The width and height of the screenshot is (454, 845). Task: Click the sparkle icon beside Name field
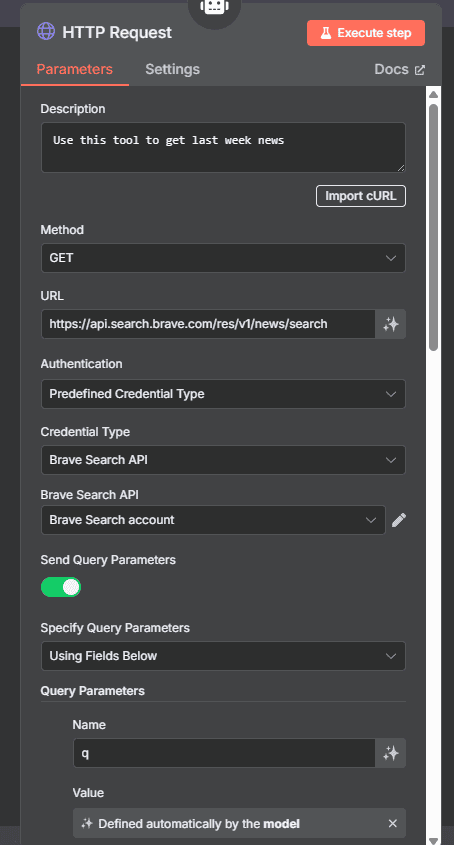390,753
